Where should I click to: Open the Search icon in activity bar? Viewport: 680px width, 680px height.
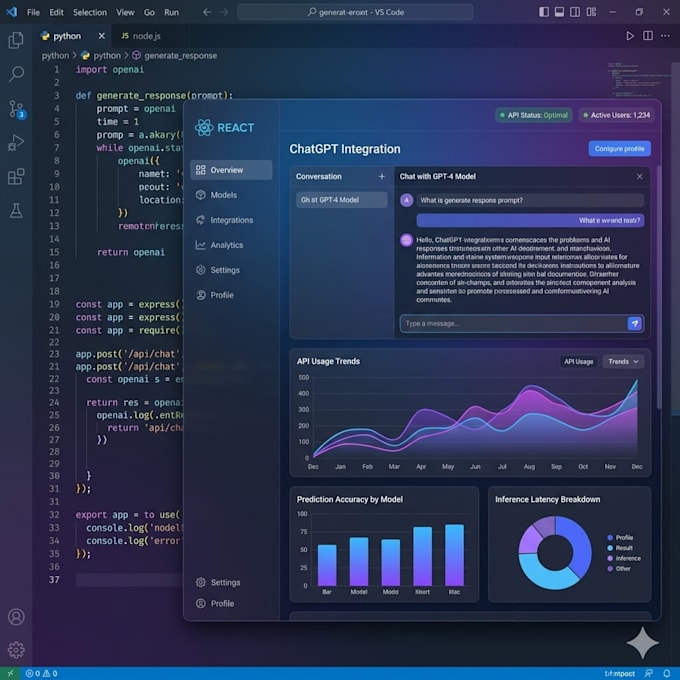click(16, 74)
